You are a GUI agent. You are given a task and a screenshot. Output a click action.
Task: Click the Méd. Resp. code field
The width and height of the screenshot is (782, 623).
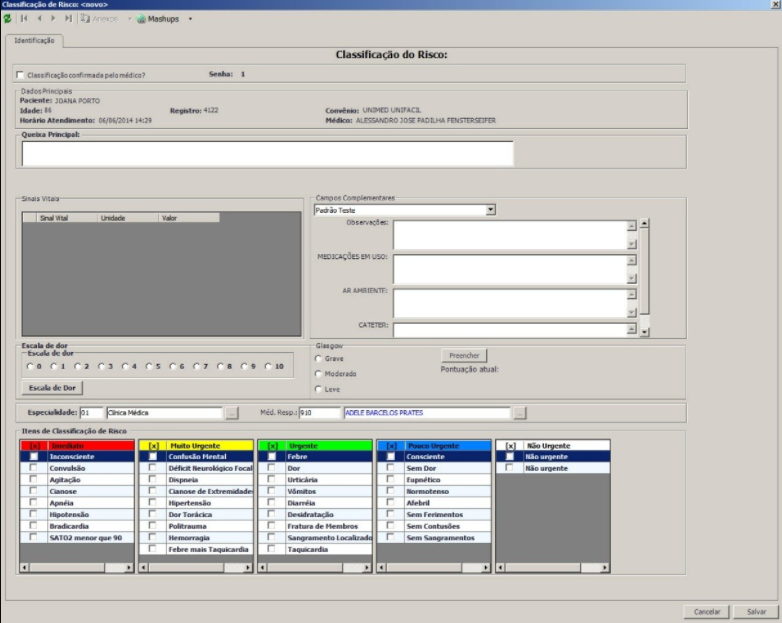[319, 413]
